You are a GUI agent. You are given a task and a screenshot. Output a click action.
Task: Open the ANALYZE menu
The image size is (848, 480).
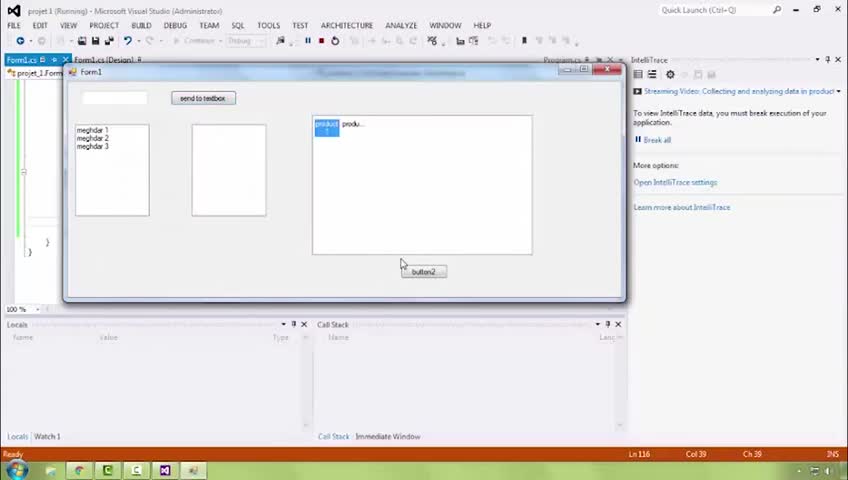401,25
